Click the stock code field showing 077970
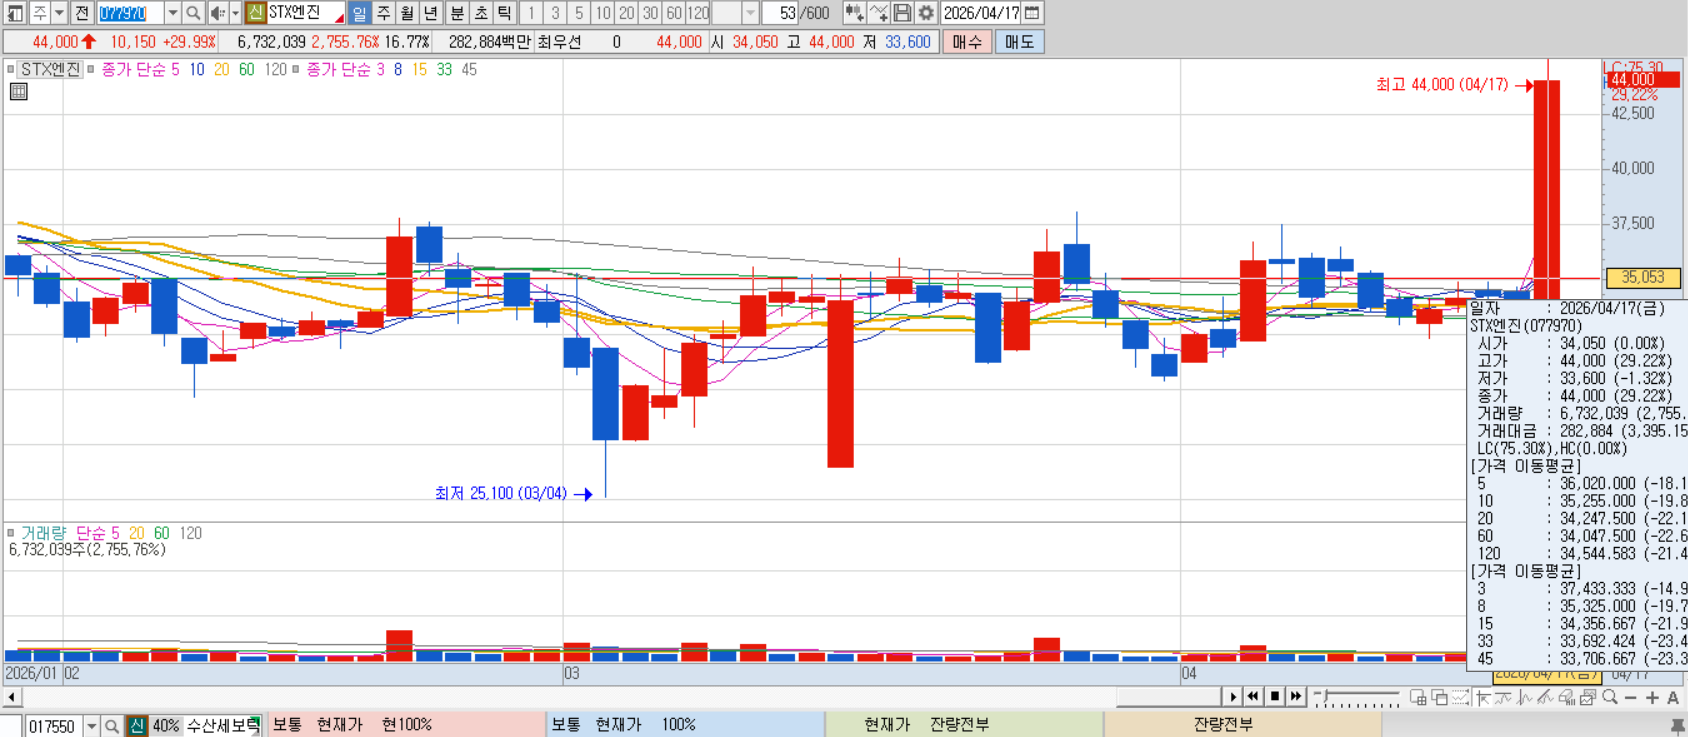Screen dimensions: 1688x737 (x=130, y=13)
